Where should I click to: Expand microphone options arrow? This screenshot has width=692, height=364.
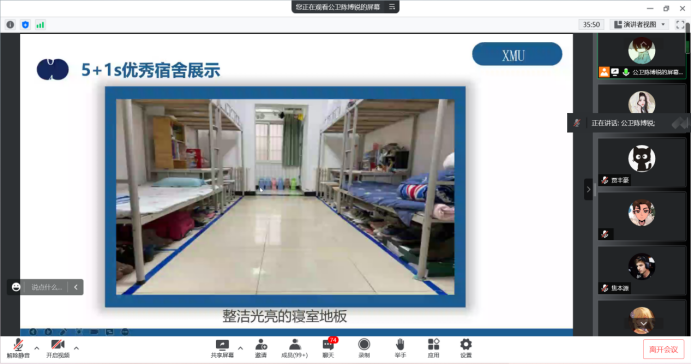coord(37,348)
